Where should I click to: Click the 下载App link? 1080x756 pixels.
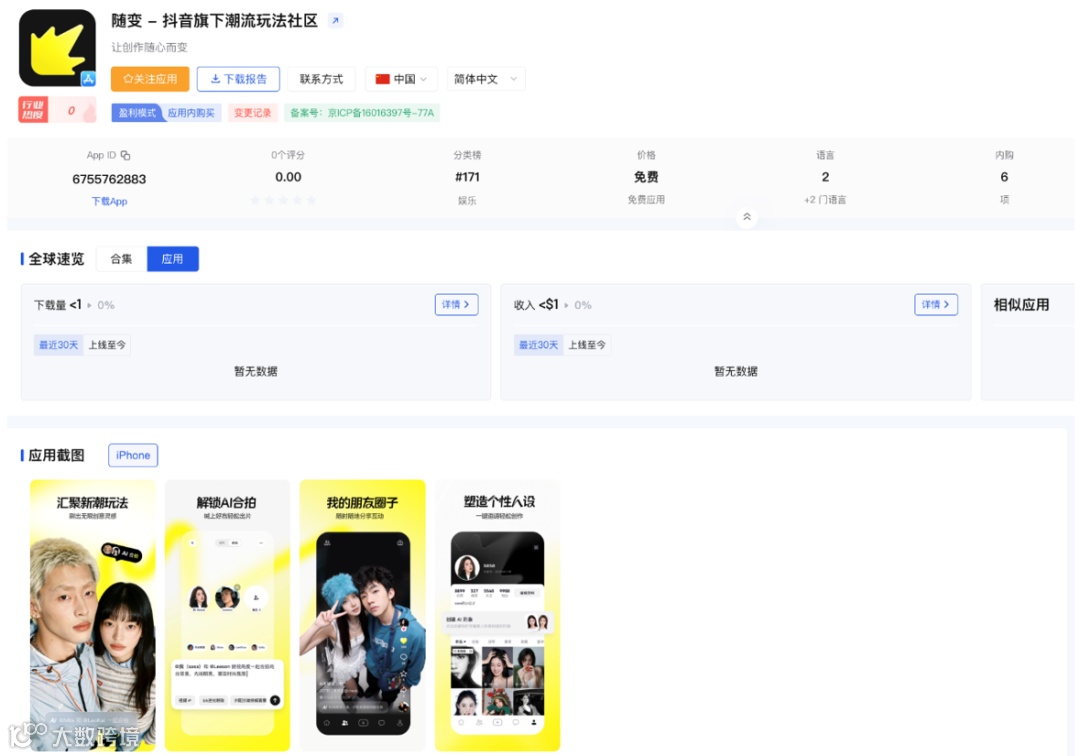pos(109,201)
